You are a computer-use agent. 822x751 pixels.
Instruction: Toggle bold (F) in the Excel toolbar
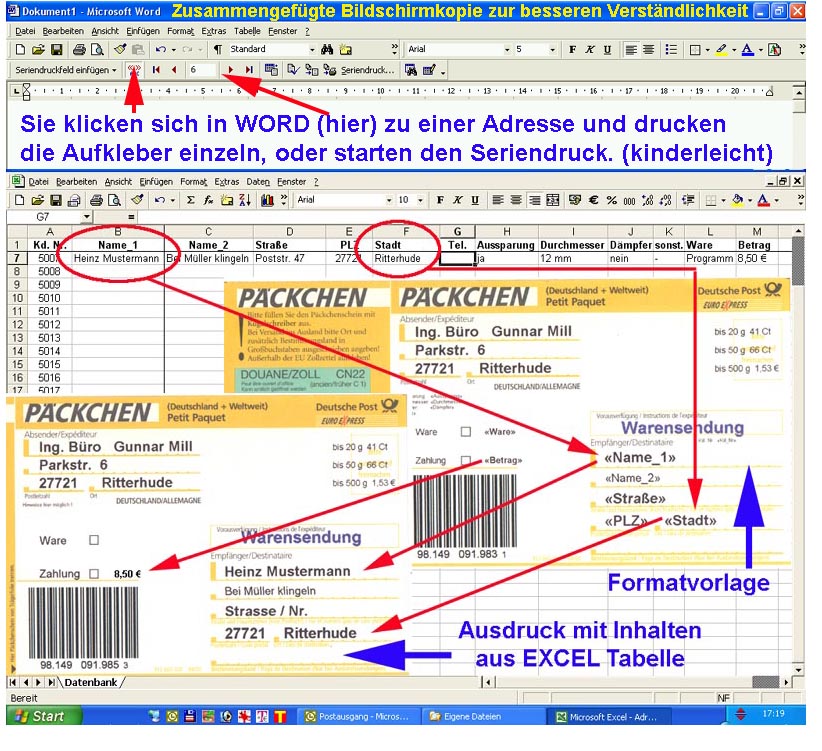coord(440,200)
